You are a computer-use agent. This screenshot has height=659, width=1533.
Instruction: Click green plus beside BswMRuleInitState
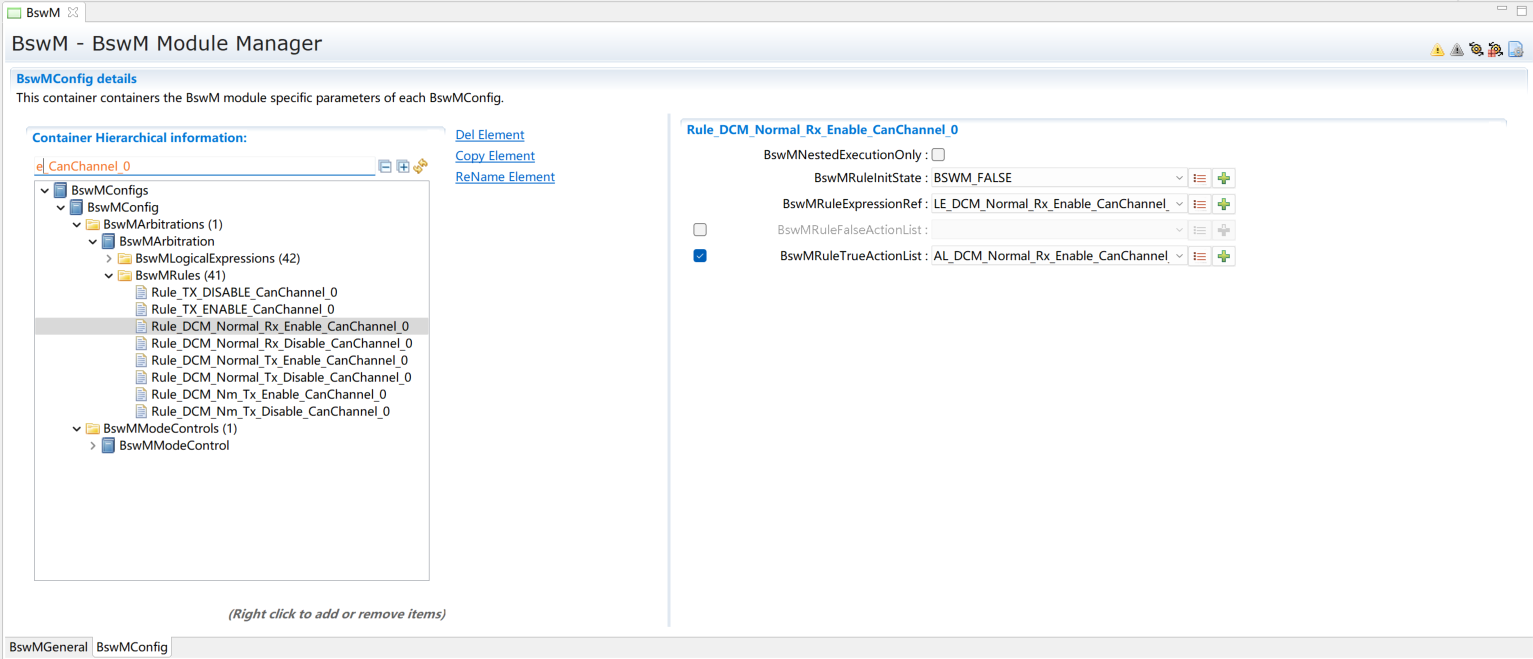click(x=1223, y=178)
